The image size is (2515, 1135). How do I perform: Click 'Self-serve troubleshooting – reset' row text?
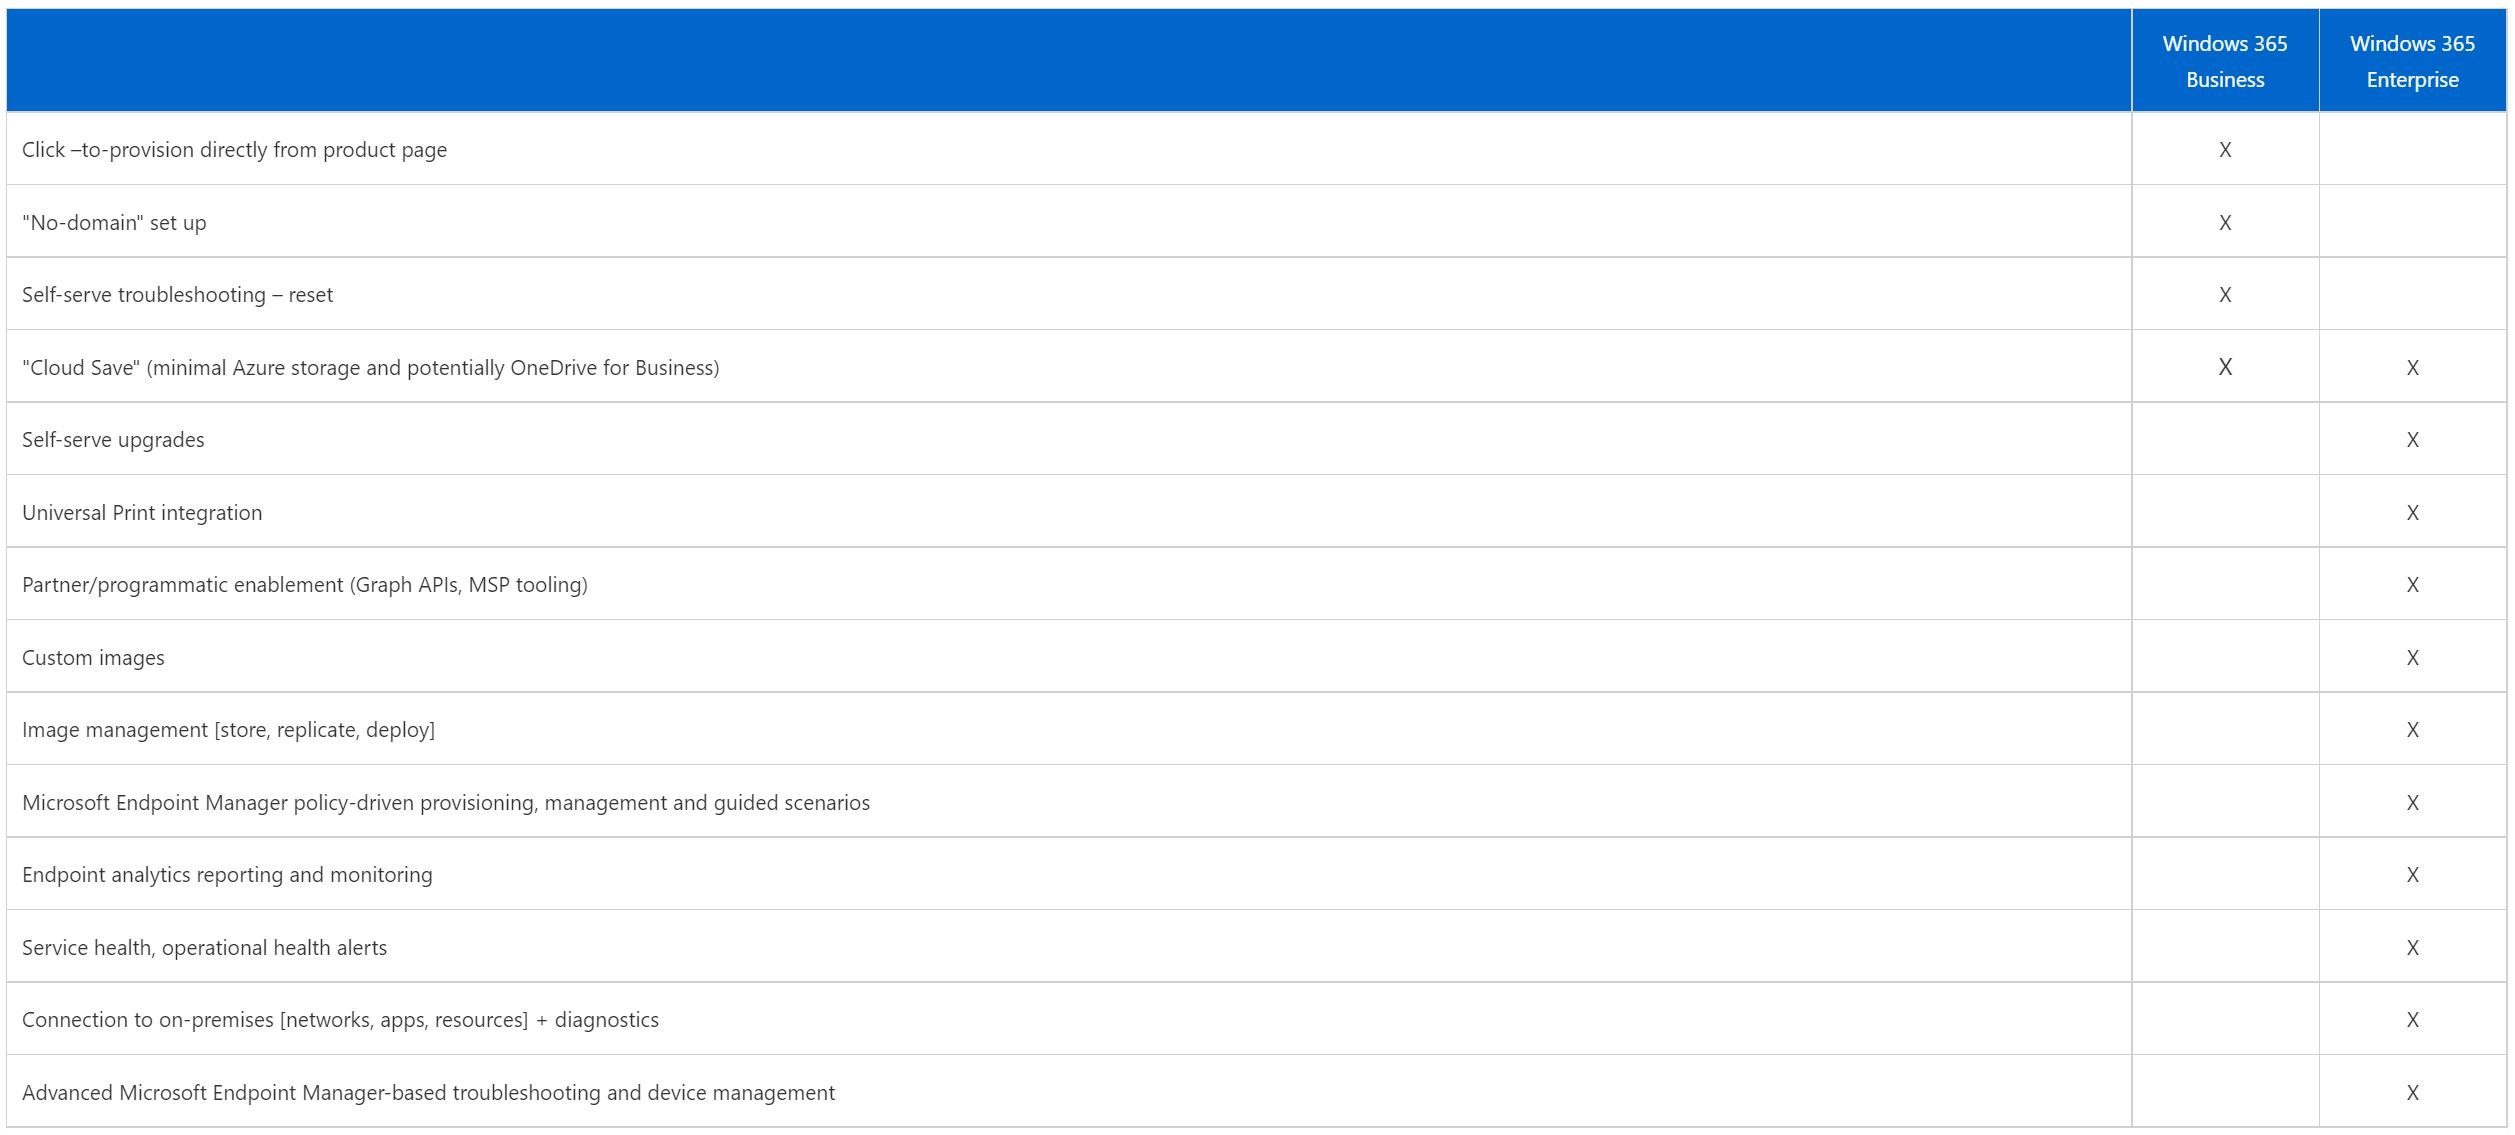pos(177,295)
